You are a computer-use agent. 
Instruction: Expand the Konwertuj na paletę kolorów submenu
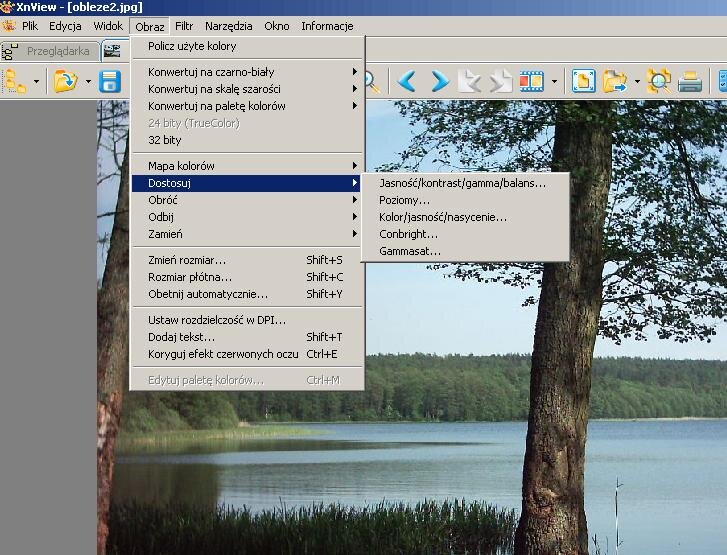248,106
